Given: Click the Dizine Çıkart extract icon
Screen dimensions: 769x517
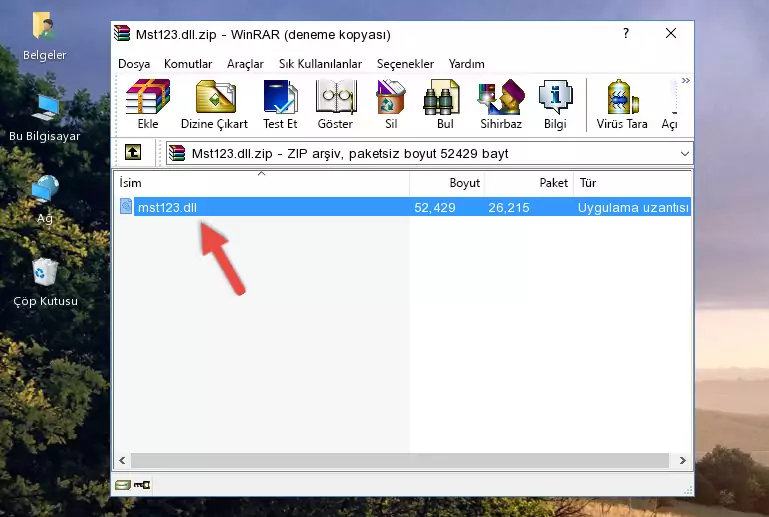Looking at the screenshot, I should [214, 104].
